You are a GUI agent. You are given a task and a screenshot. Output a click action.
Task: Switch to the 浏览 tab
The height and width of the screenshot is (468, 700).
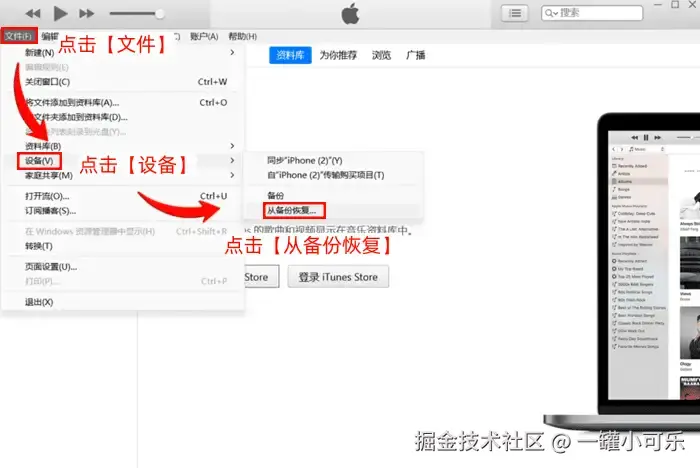(381, 55)
